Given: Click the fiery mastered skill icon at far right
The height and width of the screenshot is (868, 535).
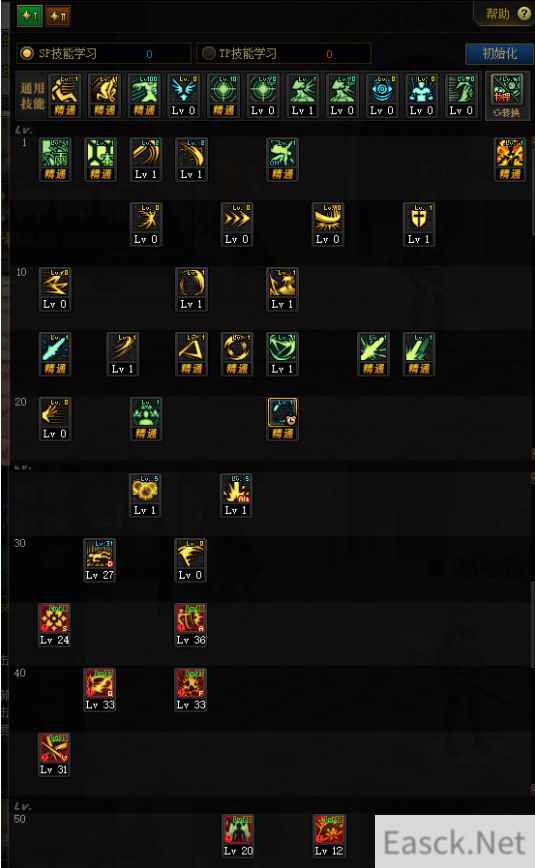Looking at the screenshot, I should (510, 159).
